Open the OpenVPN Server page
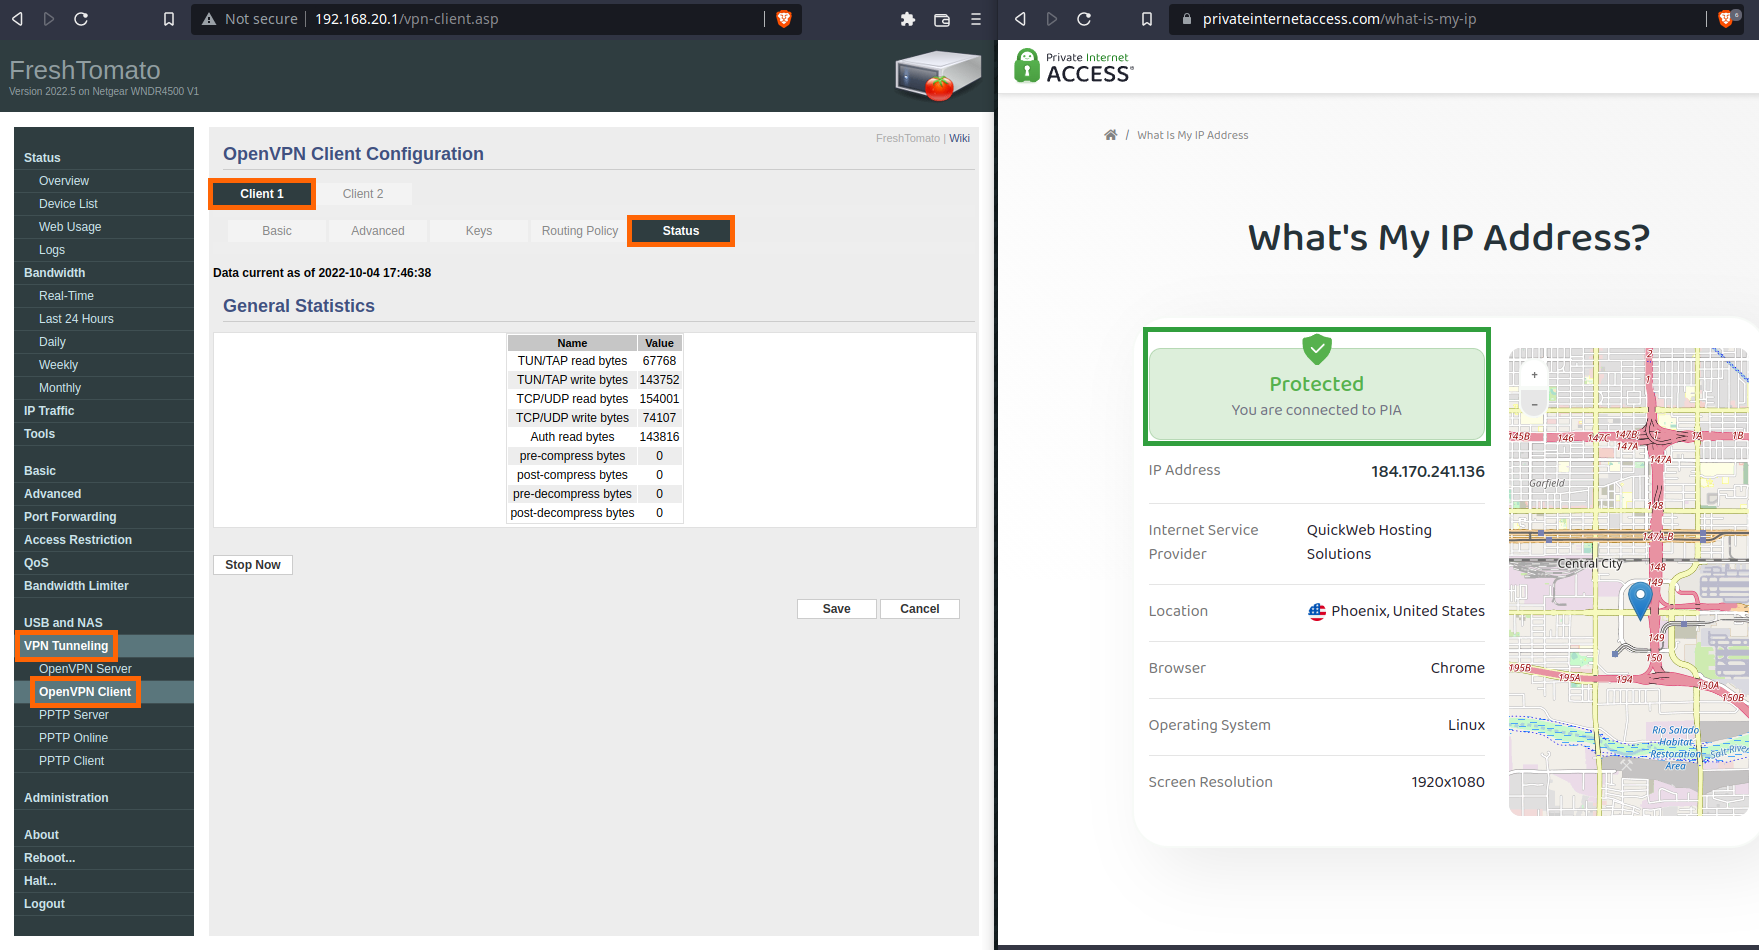Screen dimensions: 1759x950 tap(85, 669)
